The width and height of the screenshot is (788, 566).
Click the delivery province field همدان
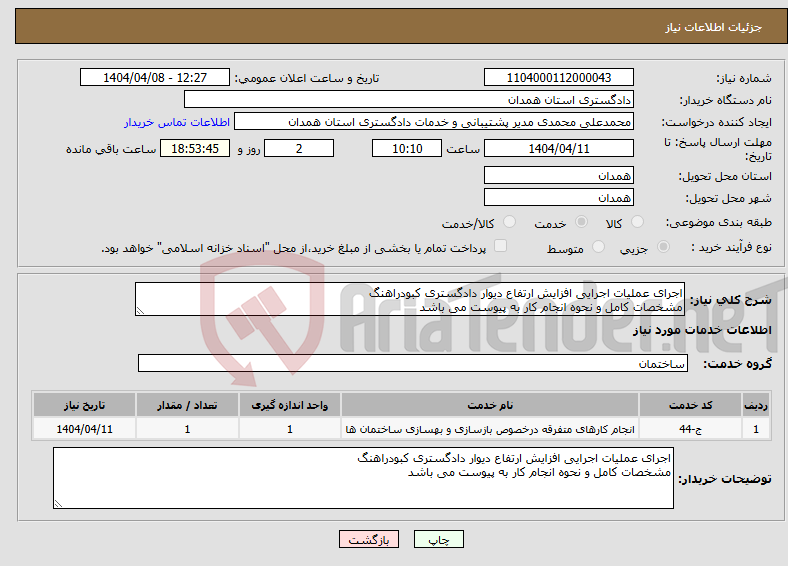tap(559, 175)
